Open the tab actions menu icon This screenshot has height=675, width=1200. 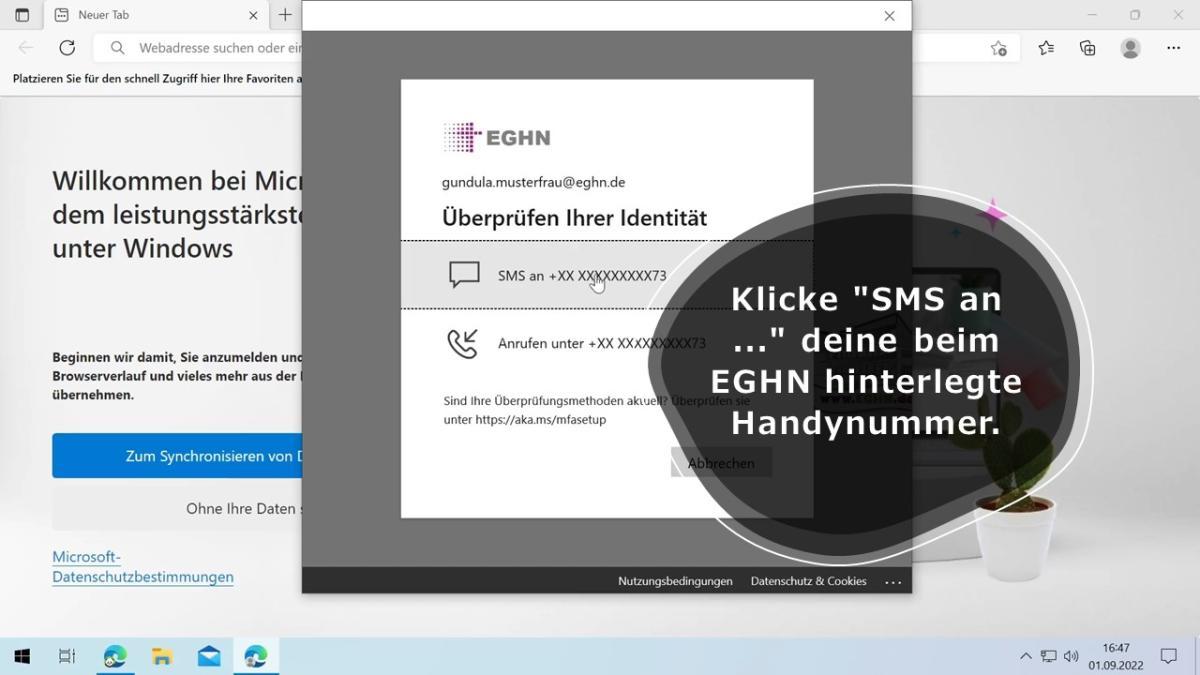point(22,15)
